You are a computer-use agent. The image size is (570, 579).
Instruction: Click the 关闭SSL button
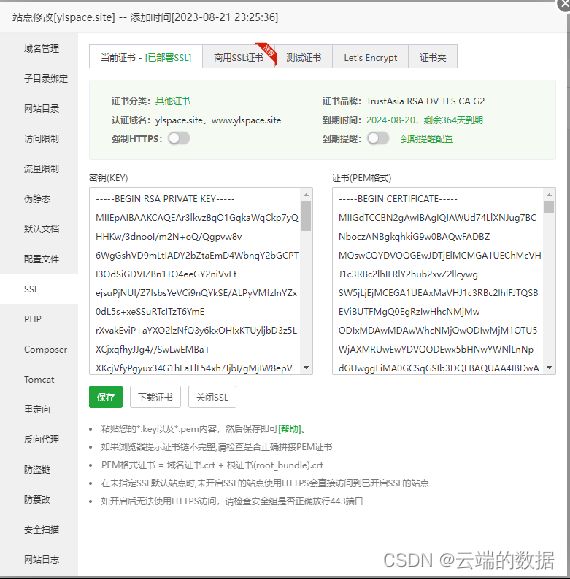click(212, 397)
